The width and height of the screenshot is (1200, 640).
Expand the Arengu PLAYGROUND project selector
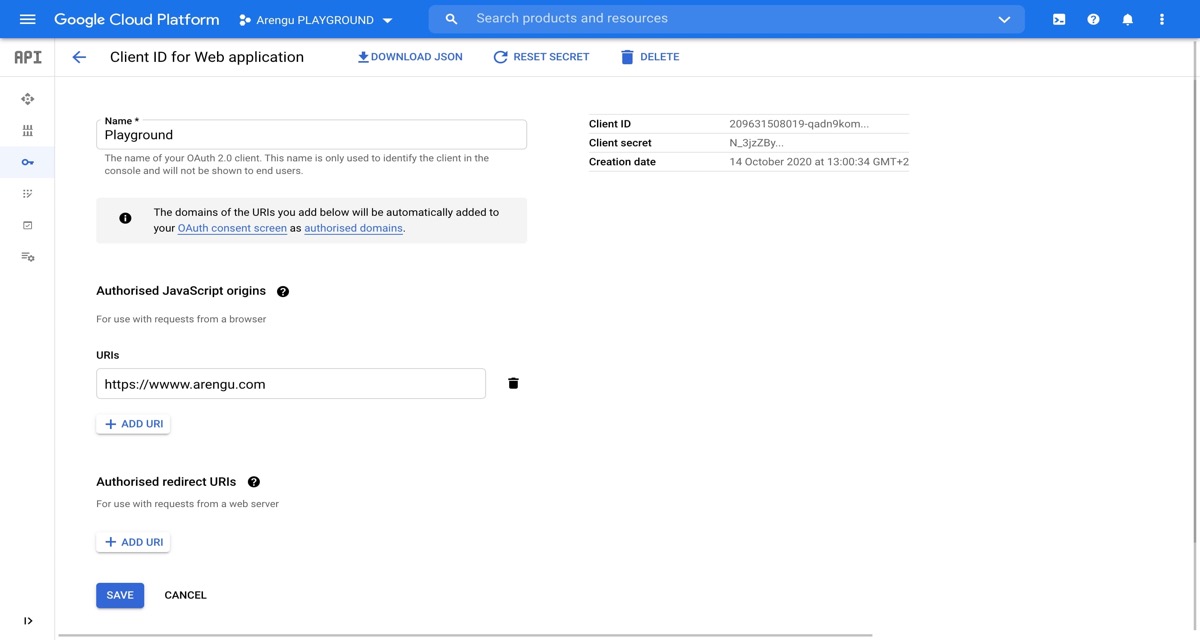point(316,20)
